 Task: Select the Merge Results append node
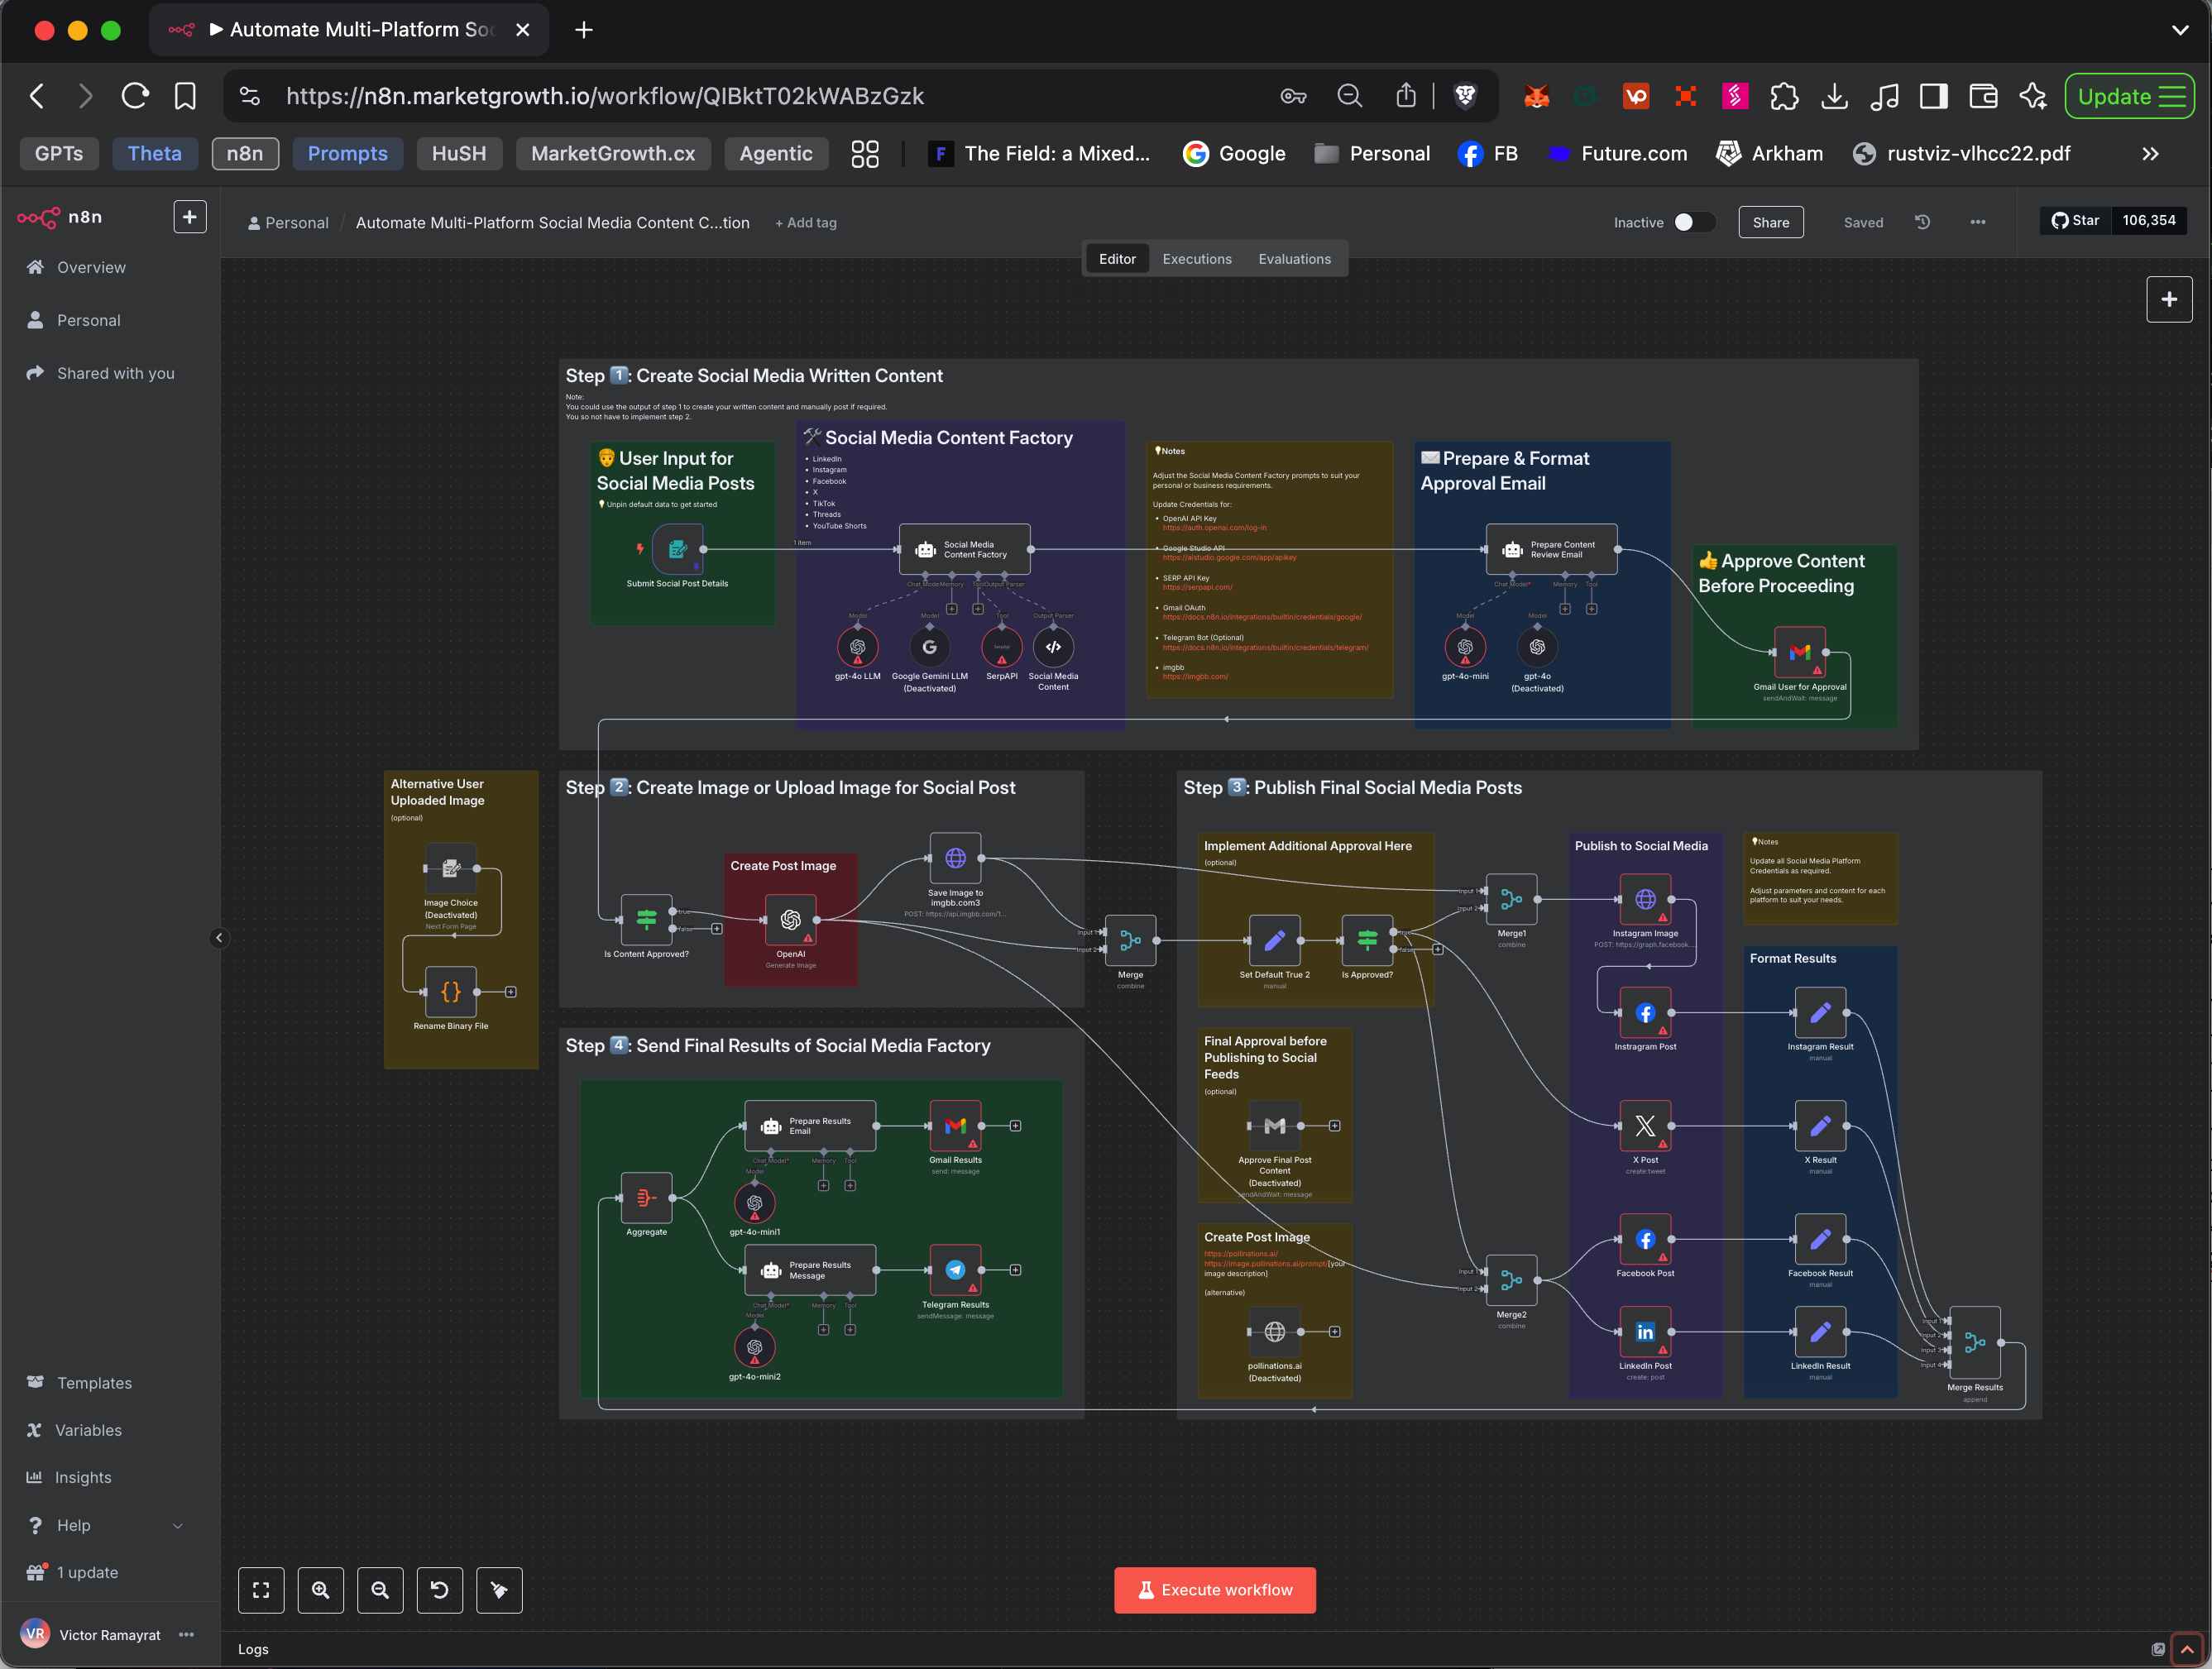click(1975, 1343)
